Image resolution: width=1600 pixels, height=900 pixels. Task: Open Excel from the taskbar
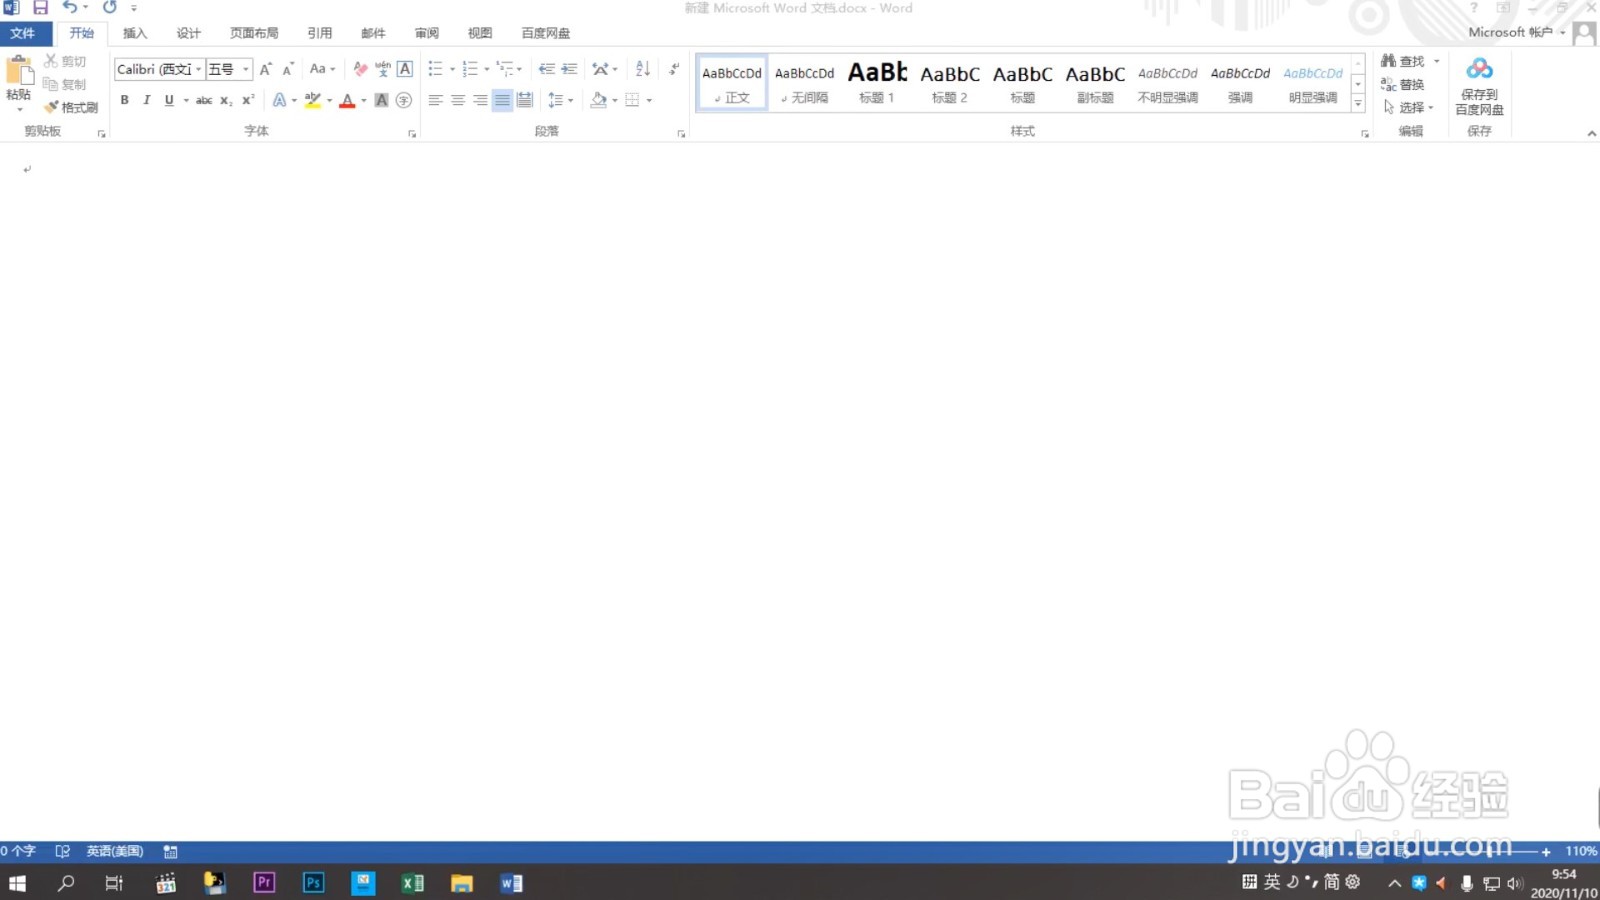412,882
